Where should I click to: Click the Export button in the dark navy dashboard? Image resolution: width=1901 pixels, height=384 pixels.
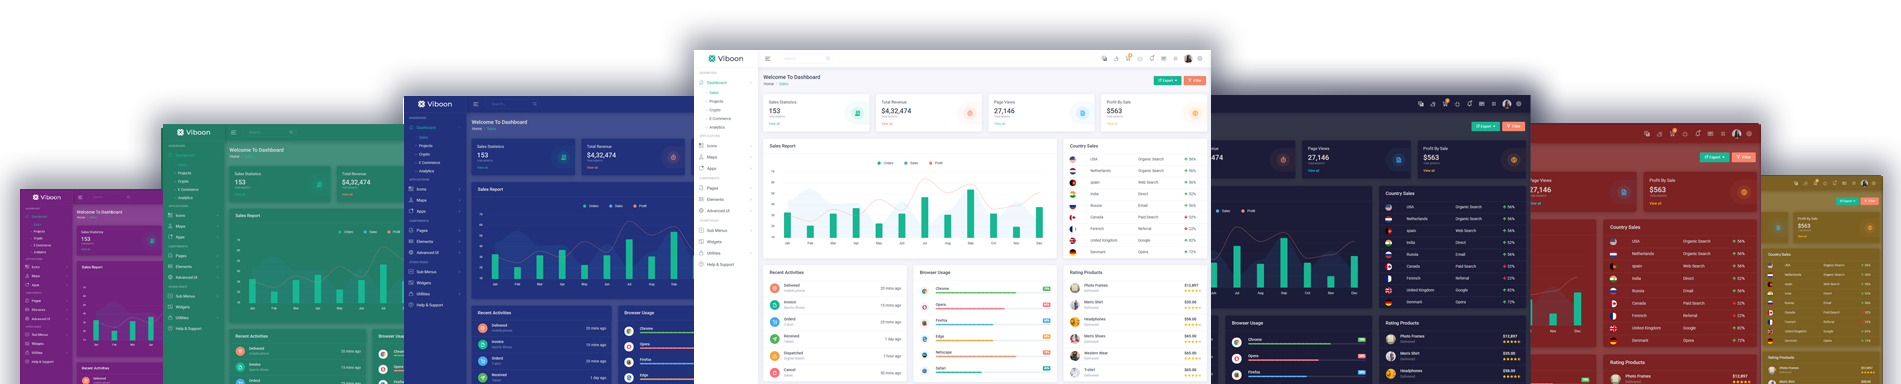coord(1485,126)
